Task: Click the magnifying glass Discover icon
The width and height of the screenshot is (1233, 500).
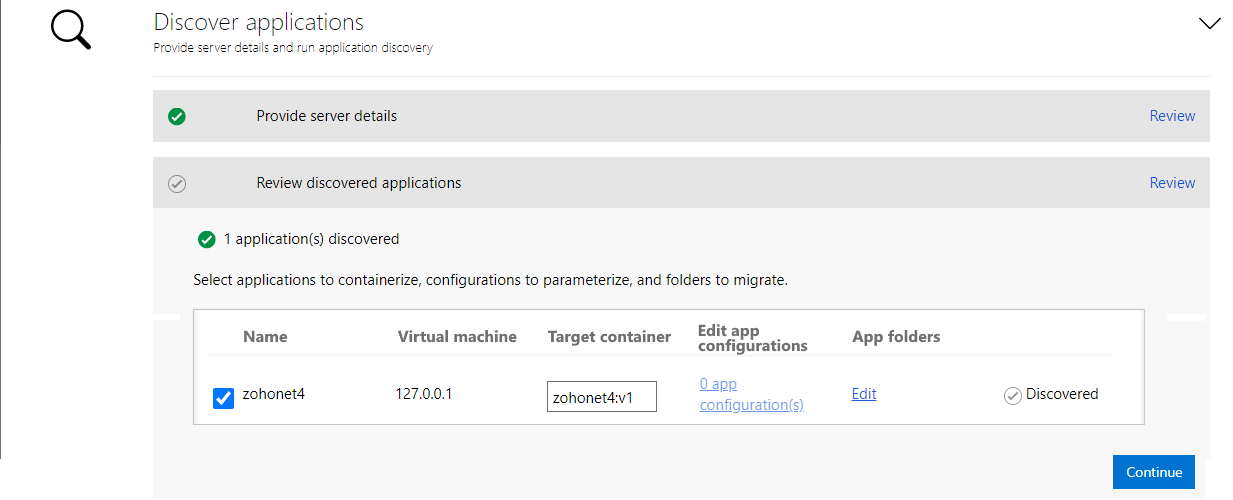Action: point(71,29)
